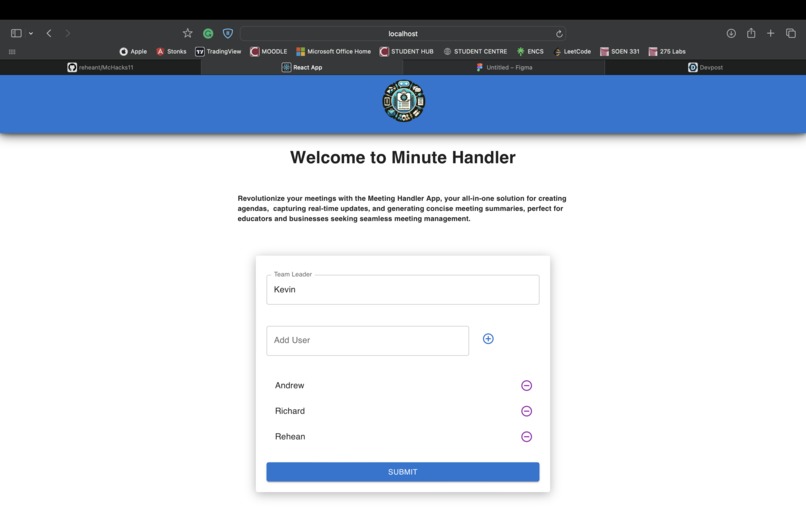
Task: Remove Richard with the minus icon
Action: (x=526, y=411)
